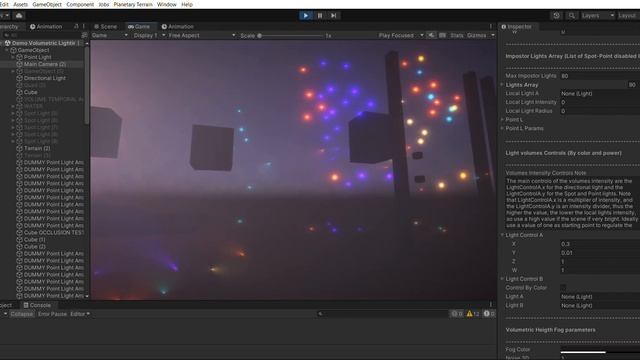Viewport: 640px width, 360px height.
Task: Open the Planetary Terrain menu
Action: (133, 4)
